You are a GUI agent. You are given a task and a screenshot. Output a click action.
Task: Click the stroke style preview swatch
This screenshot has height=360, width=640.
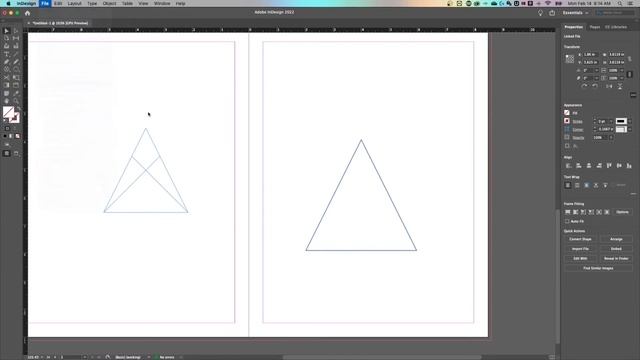tap(621, 121)
